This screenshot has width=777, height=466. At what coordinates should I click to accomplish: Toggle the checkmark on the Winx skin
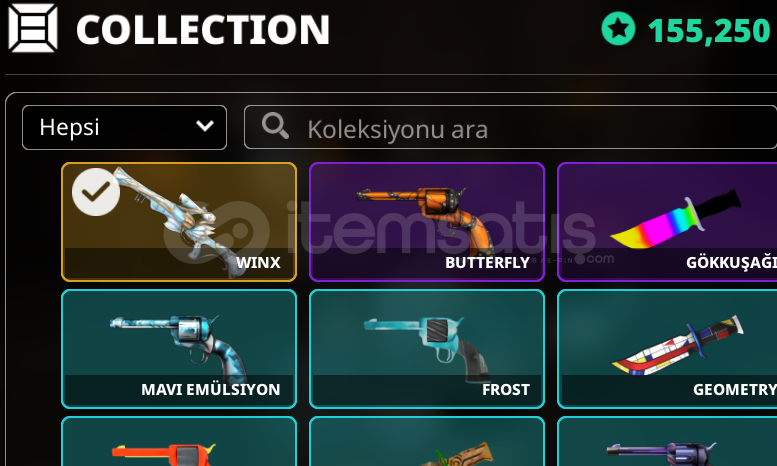[x=96, y=192]
